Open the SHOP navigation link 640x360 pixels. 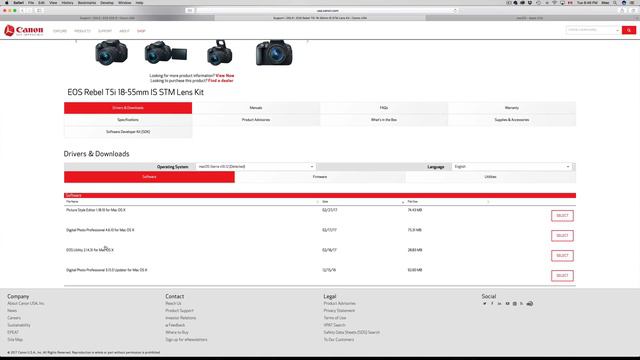tap(141, 31)
